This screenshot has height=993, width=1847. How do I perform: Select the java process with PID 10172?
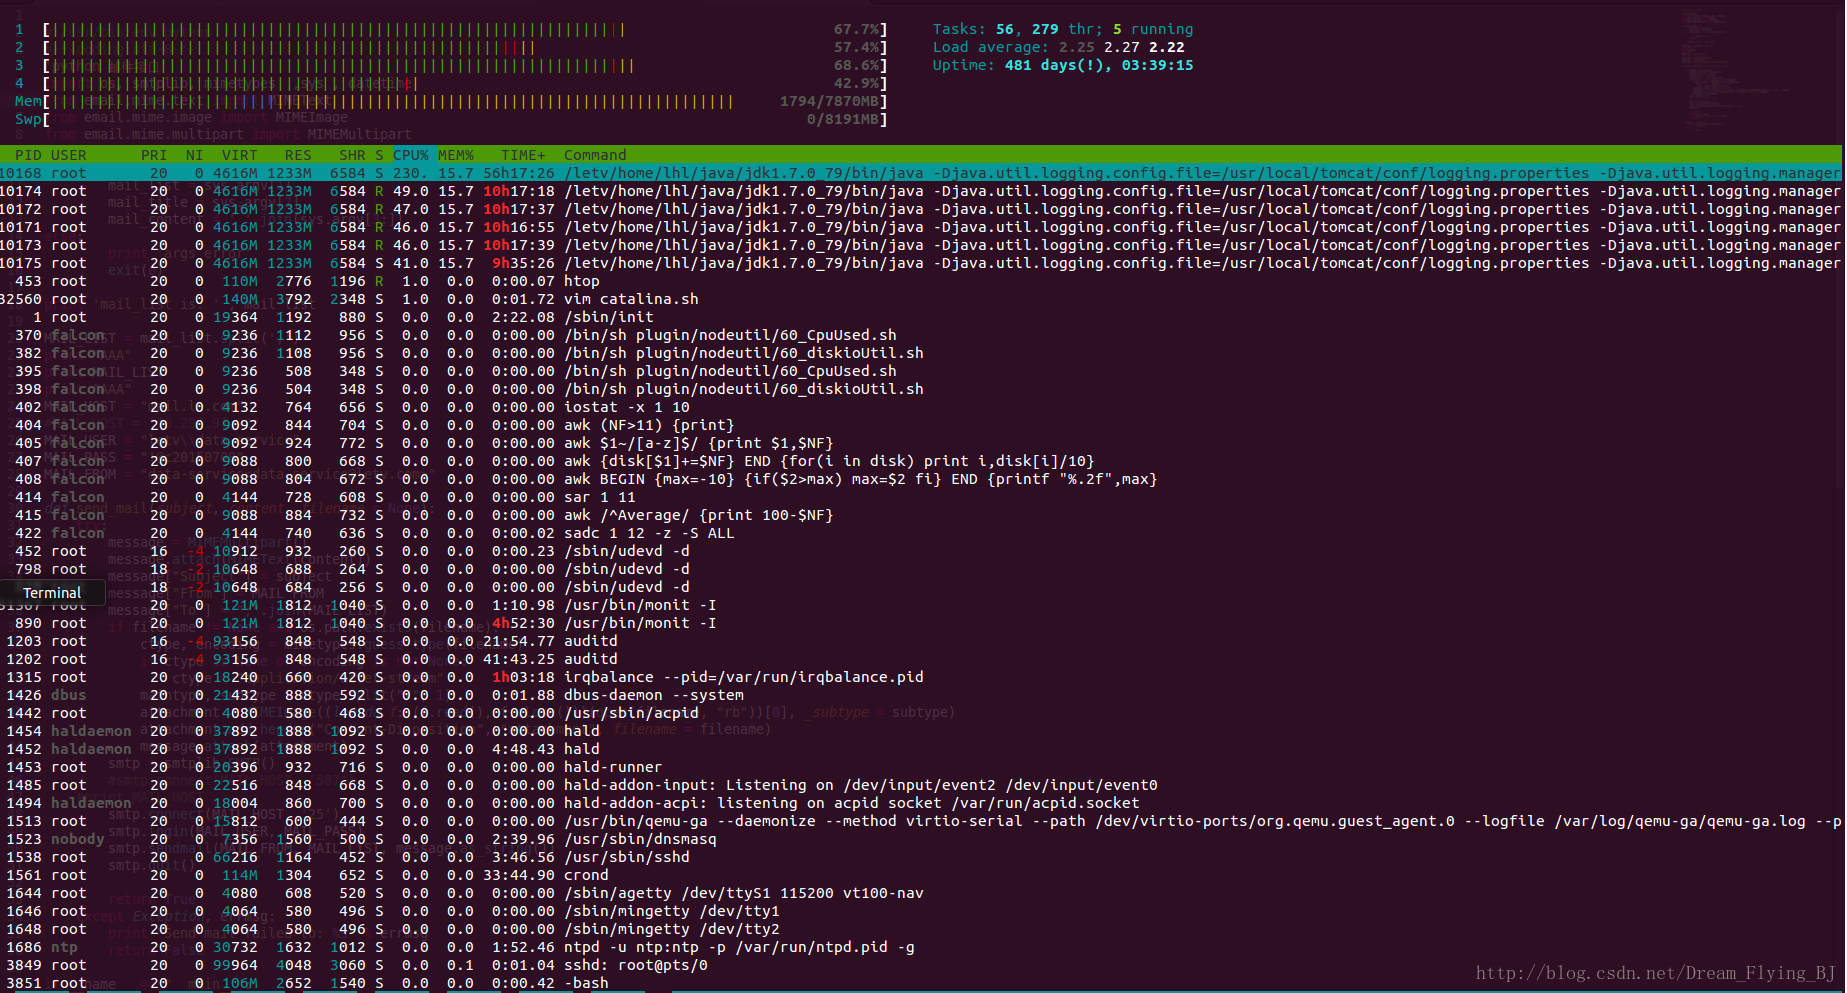point(921,209)
